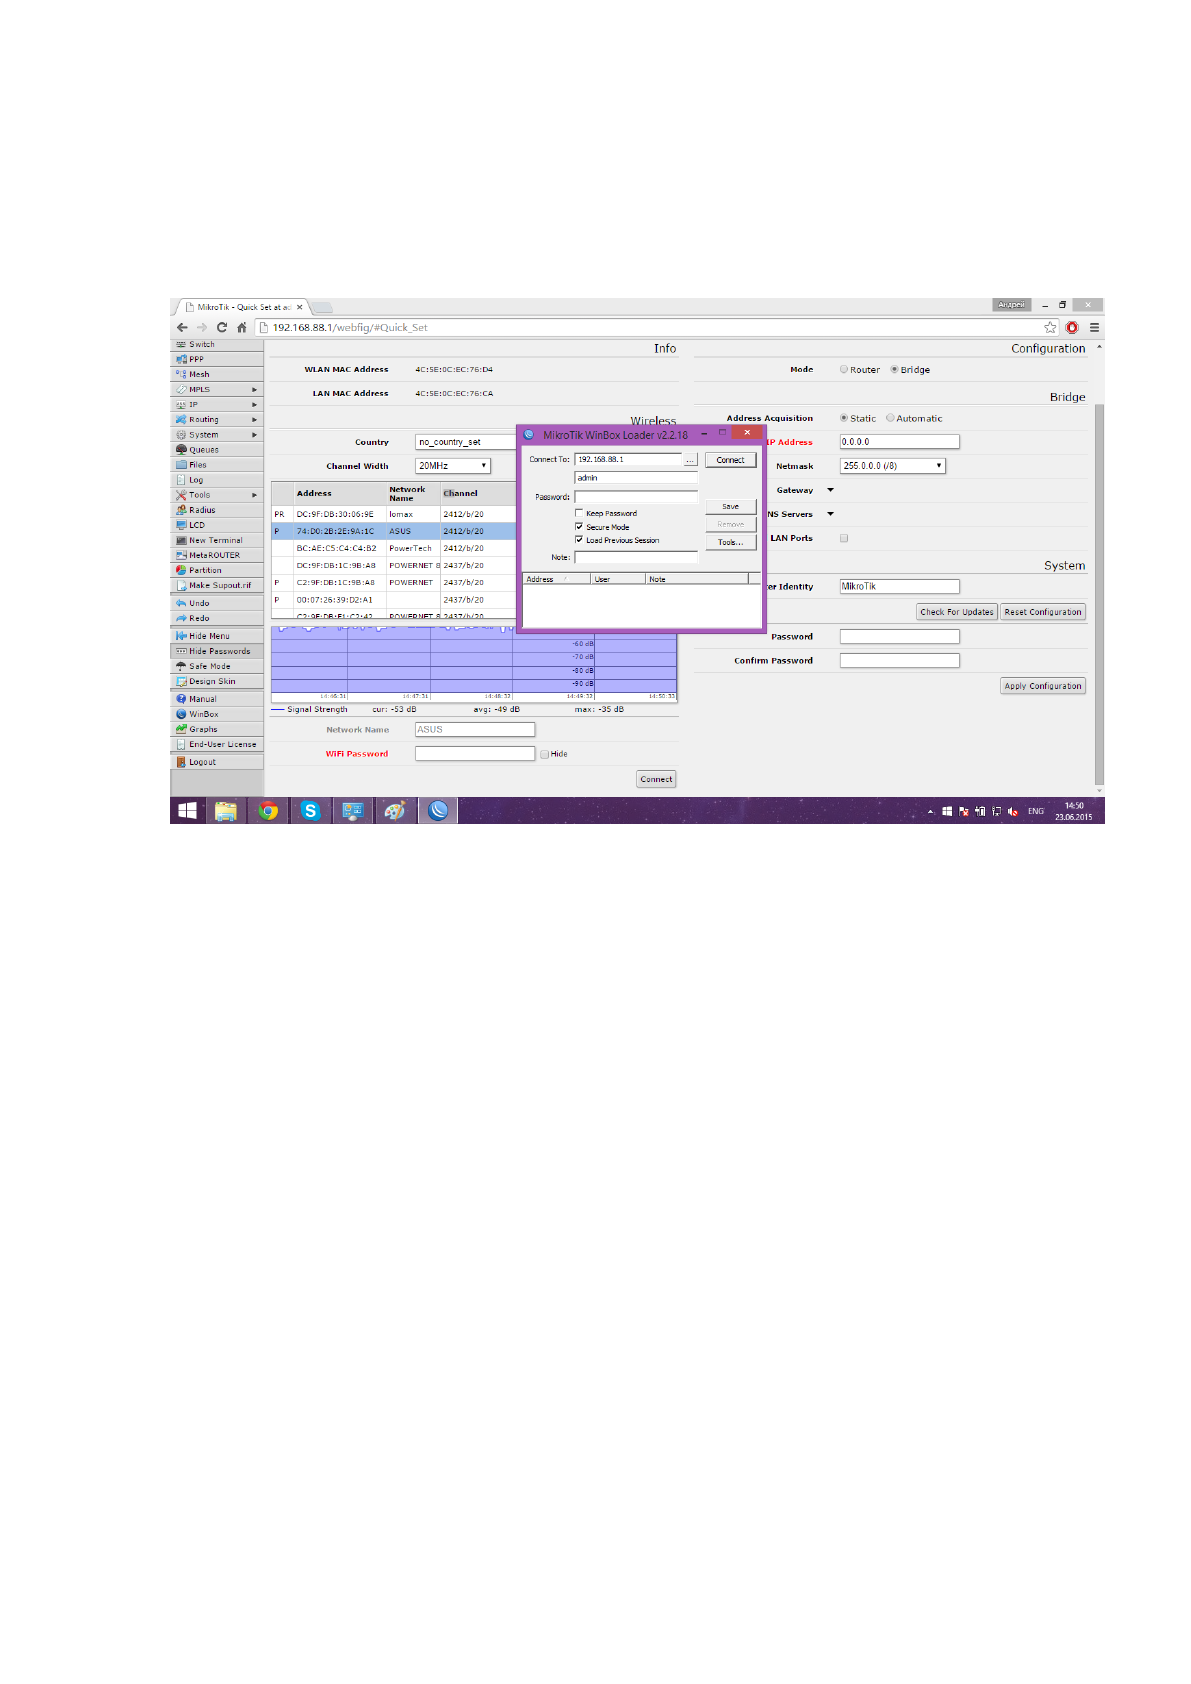Click Connect in WinBox Loader
Viewport: 1191px width, 1684px height.
click(731, 460)
